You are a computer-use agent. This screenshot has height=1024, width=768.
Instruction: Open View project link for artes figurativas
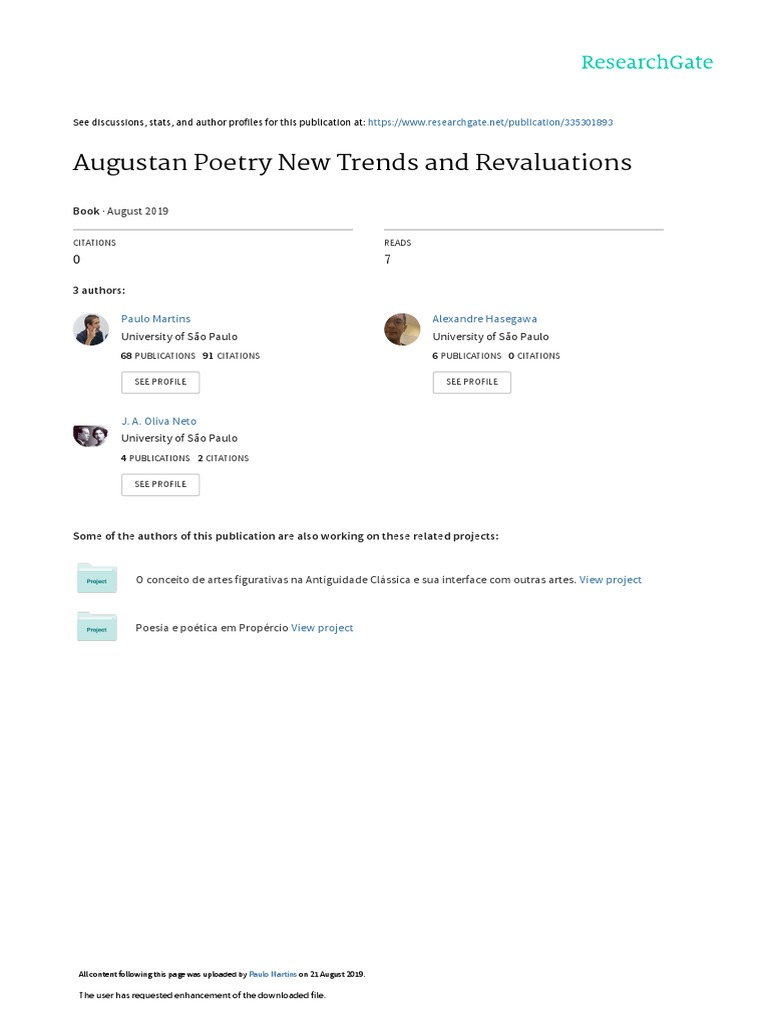click(x=610, y=580)
